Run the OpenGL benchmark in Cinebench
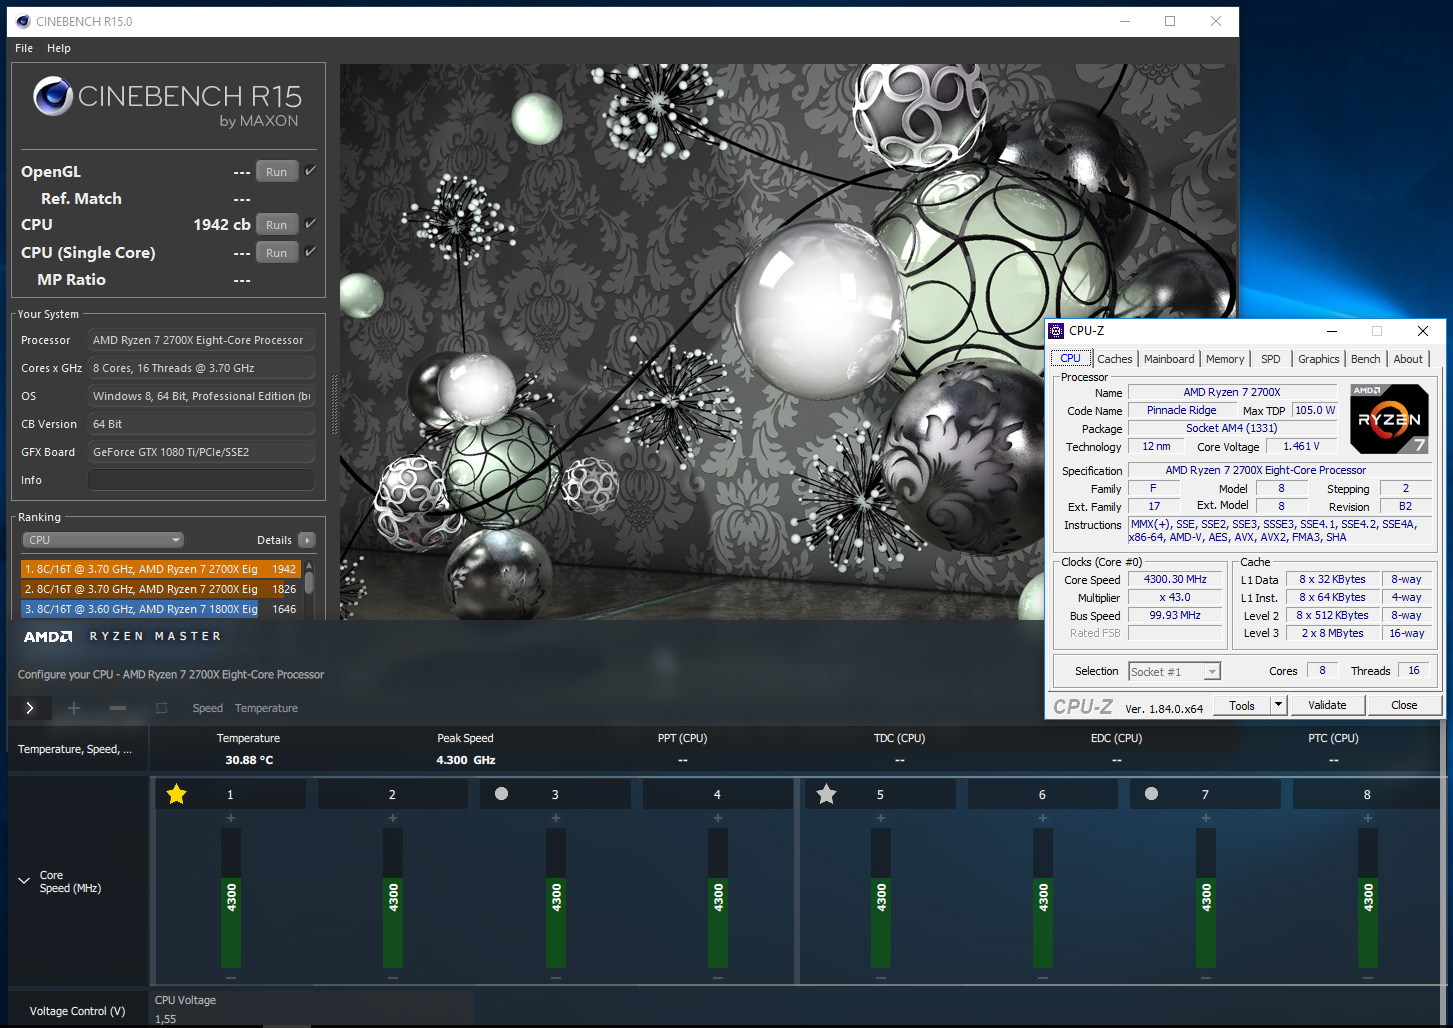Image resolution: width=1453 pixels, height=1028 pixels. [x=277, y=172]
